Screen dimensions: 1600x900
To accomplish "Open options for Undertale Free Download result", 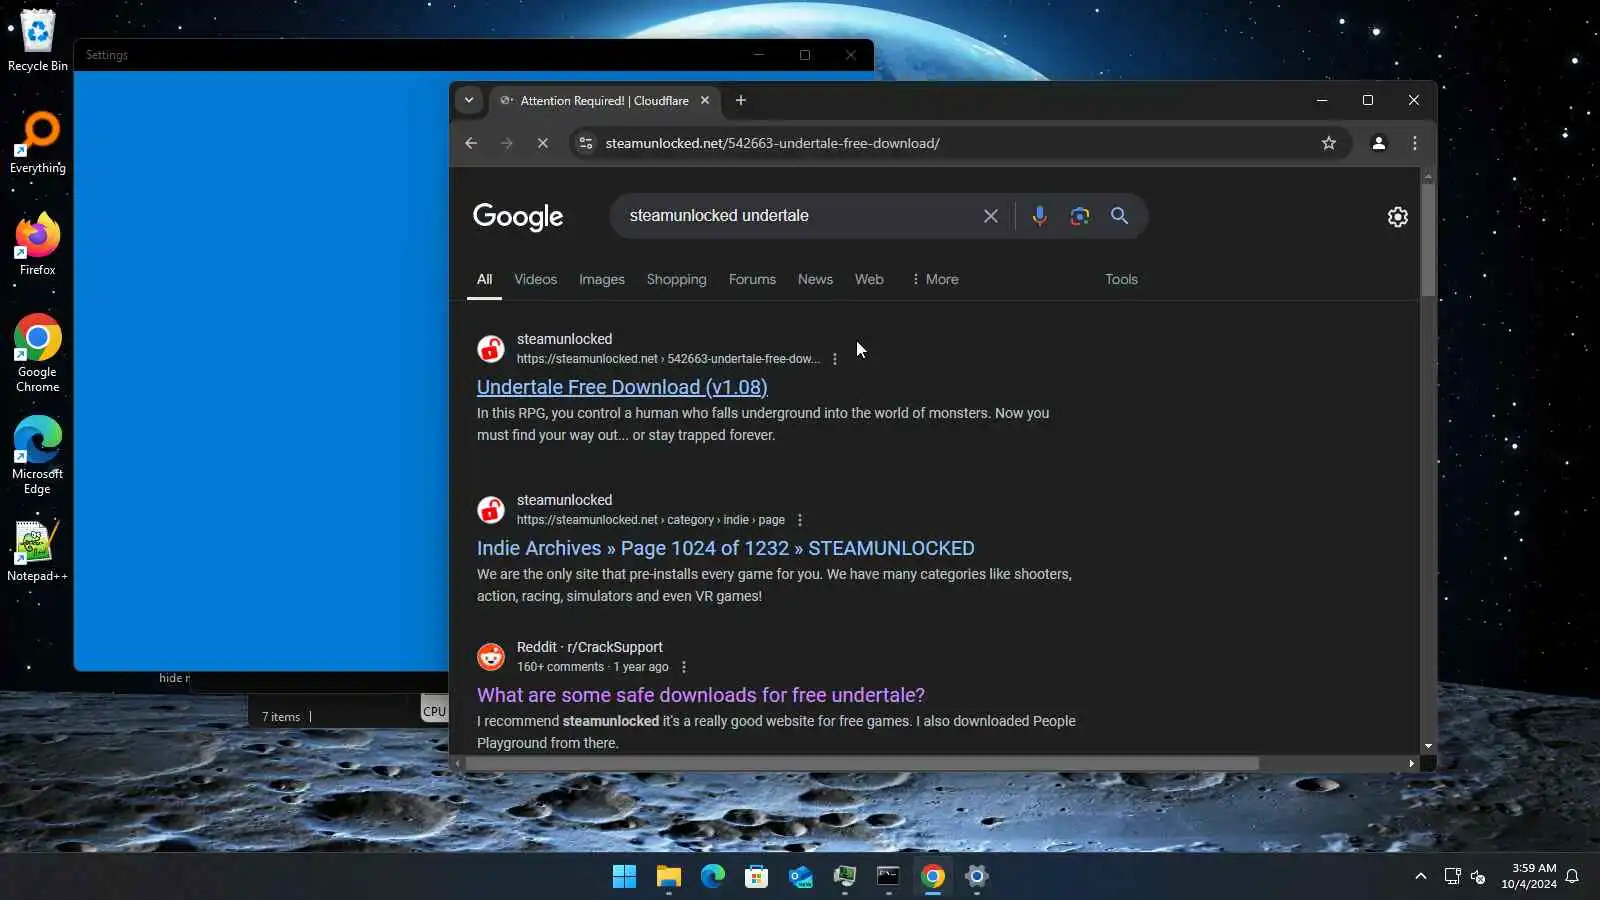I will [835, 359].
